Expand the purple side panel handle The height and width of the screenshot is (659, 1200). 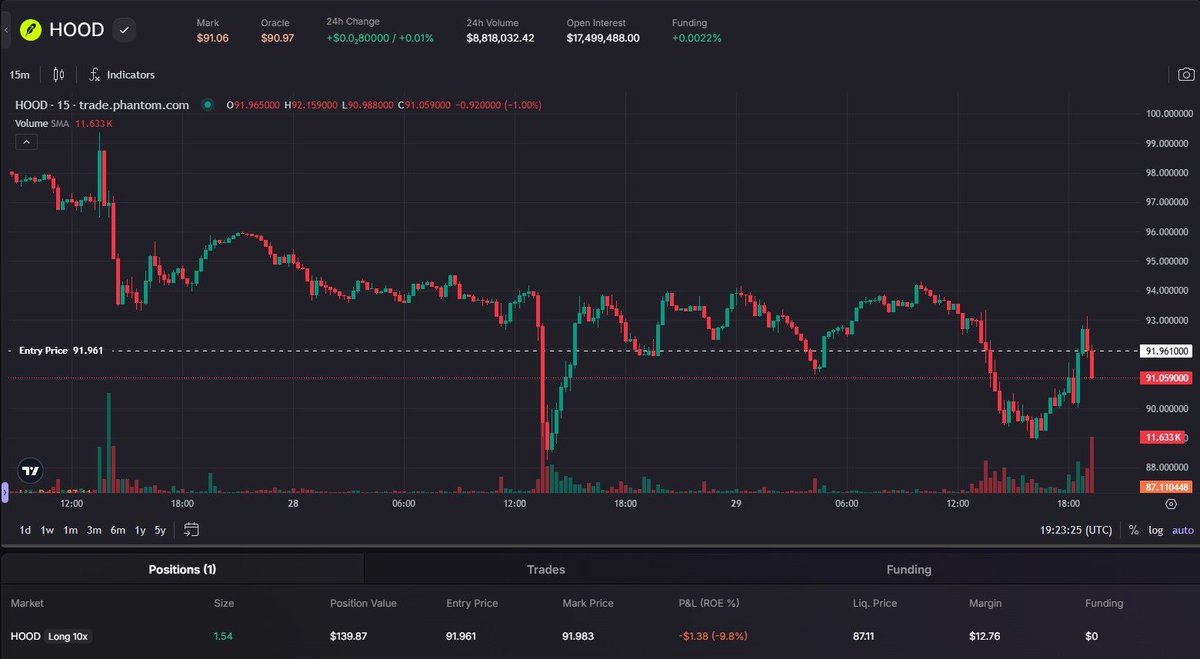click(4, 491)
